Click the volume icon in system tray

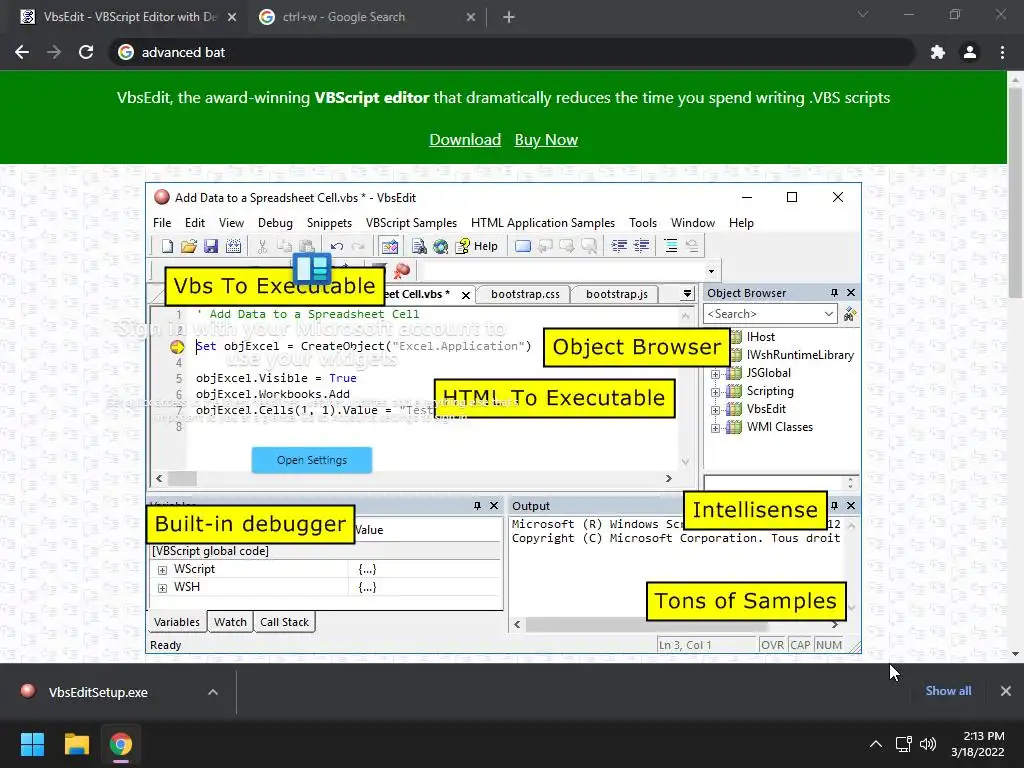coord(927,744)
